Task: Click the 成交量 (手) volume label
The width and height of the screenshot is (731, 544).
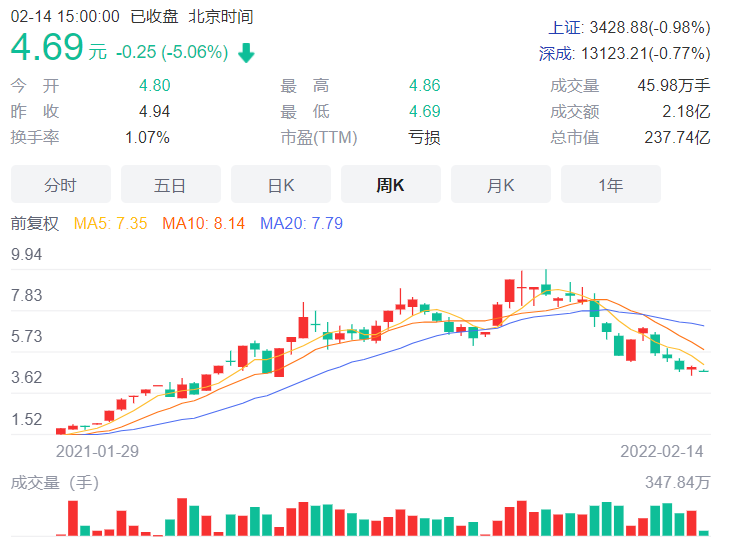Action: [55, 483]
